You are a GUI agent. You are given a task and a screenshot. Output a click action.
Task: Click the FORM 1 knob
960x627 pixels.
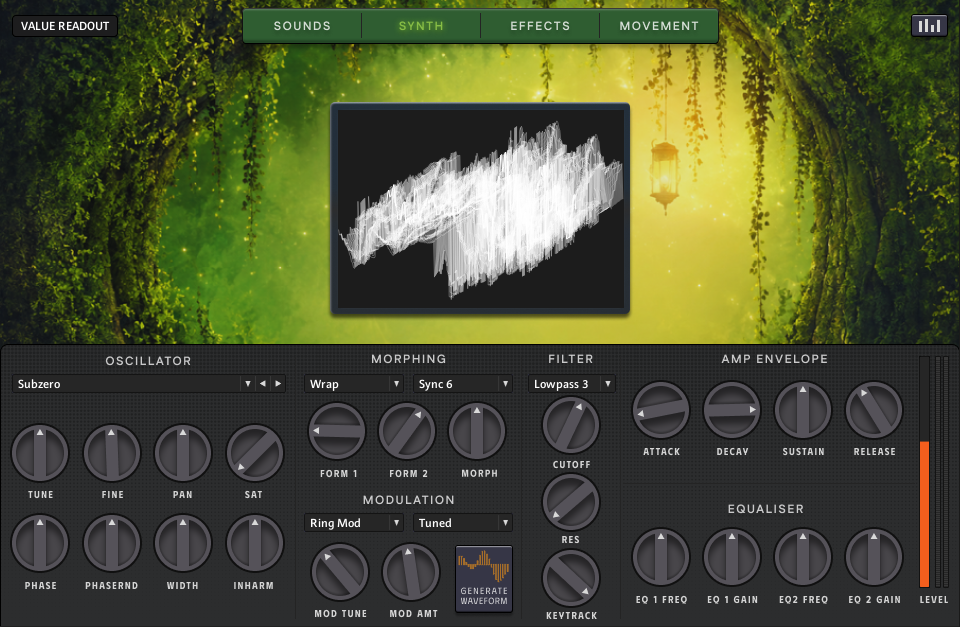(337, 431)
